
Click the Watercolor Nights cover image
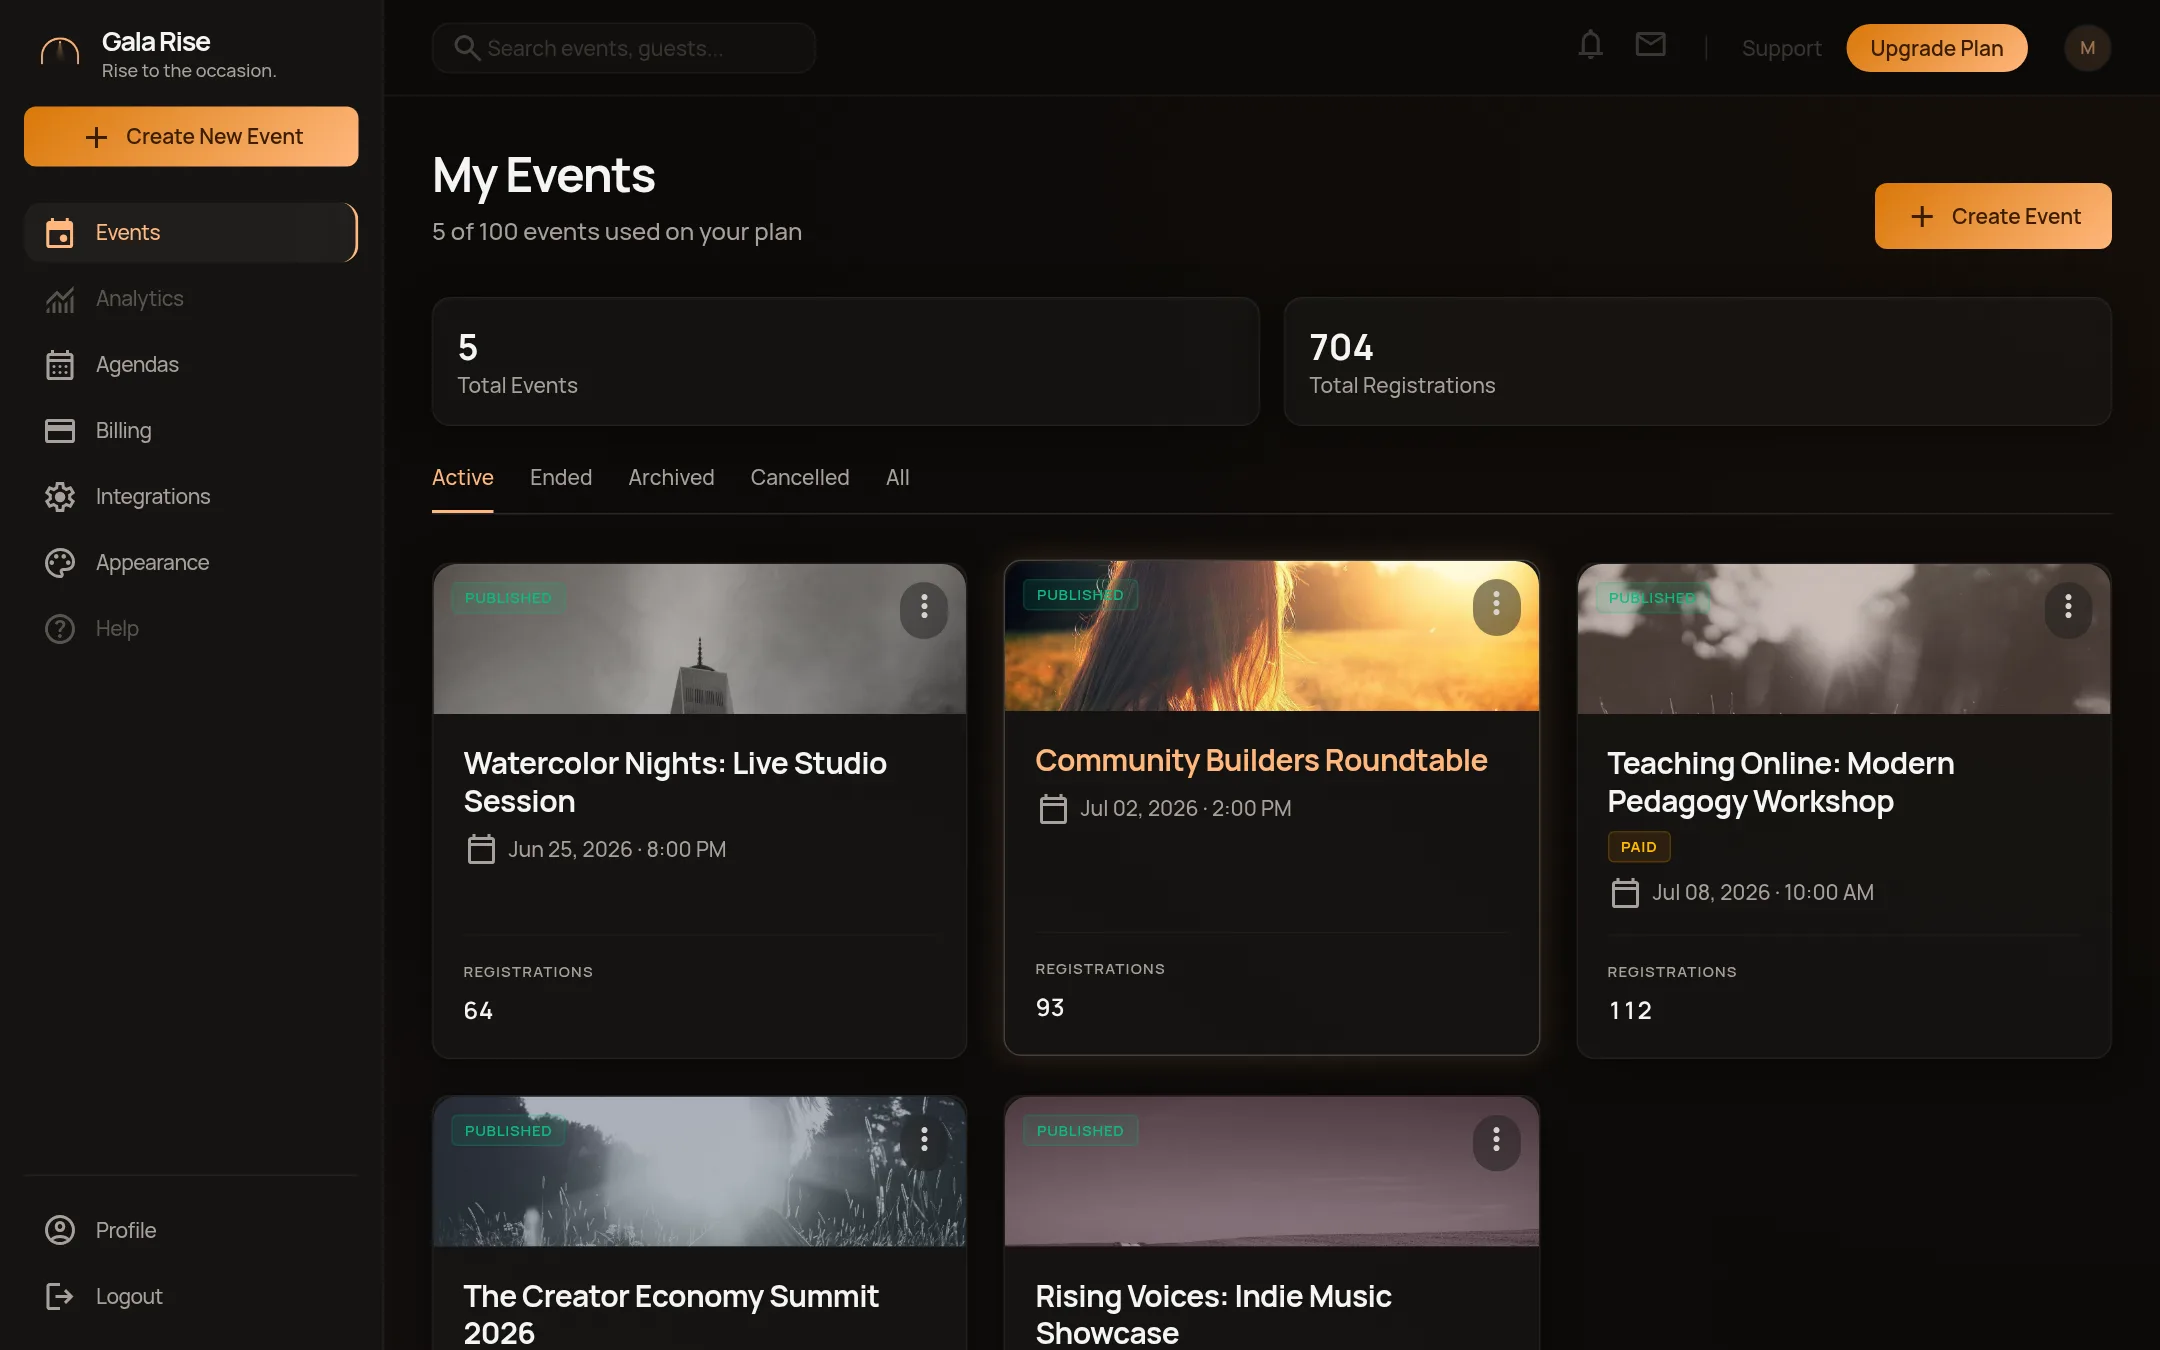699,639
